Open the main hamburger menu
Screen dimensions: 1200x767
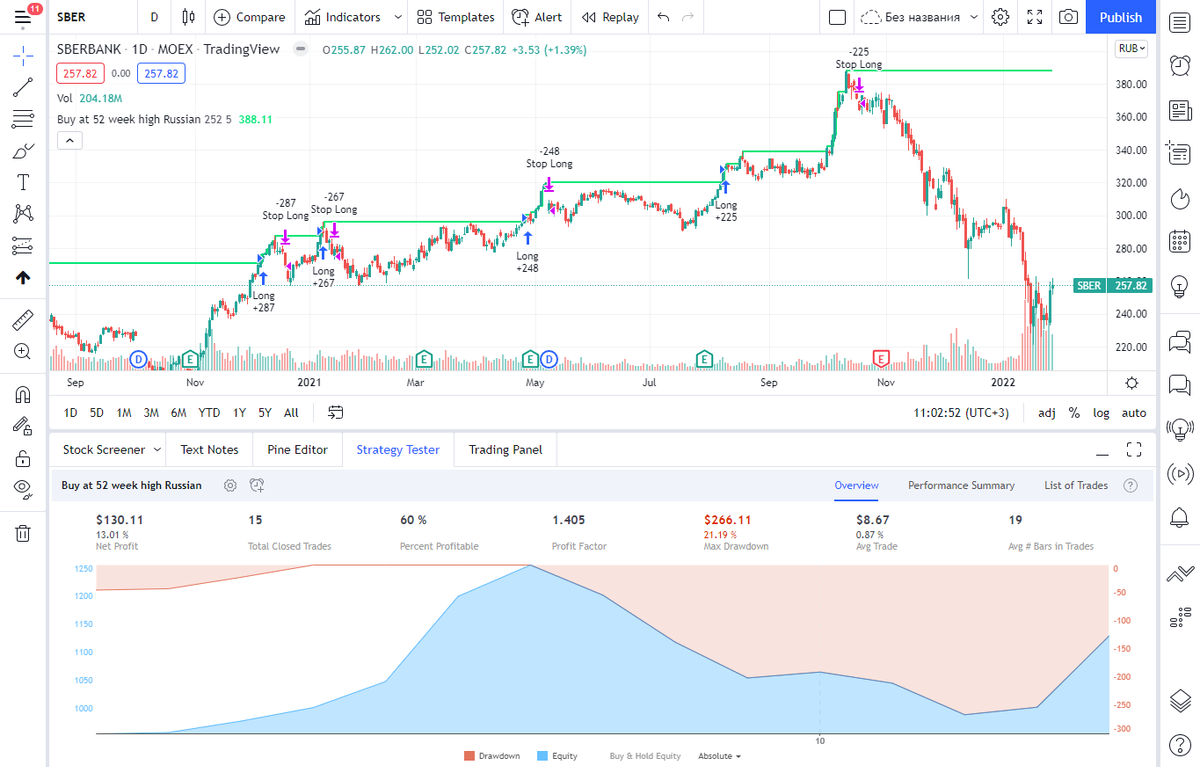tap(22, 17)
